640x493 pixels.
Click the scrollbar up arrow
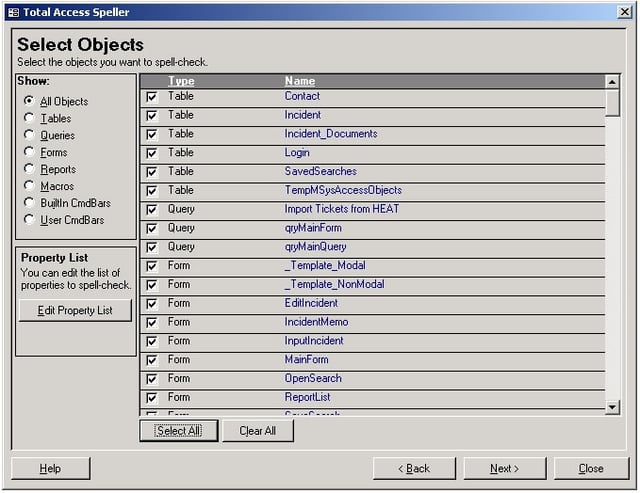[612, 82]
